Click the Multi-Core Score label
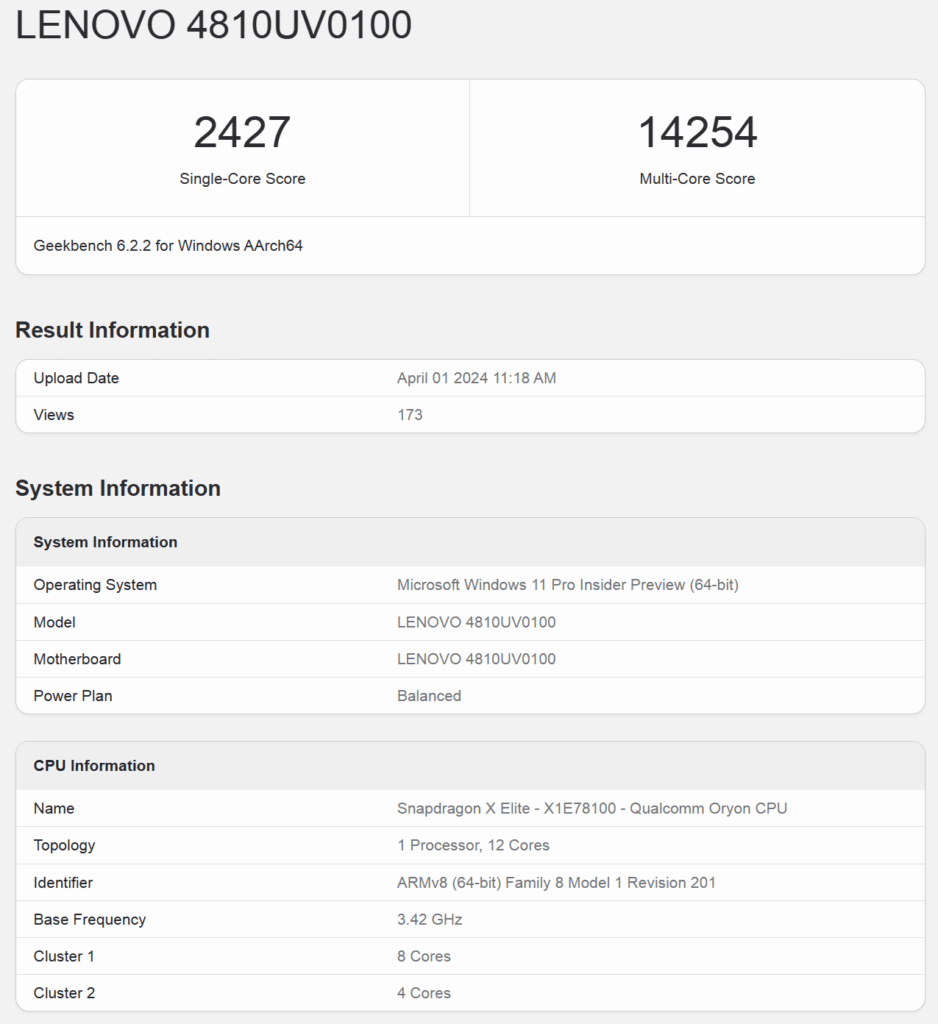Image resolution: width=938 pixels, height=1024 pixels. [x=698, y=179]
